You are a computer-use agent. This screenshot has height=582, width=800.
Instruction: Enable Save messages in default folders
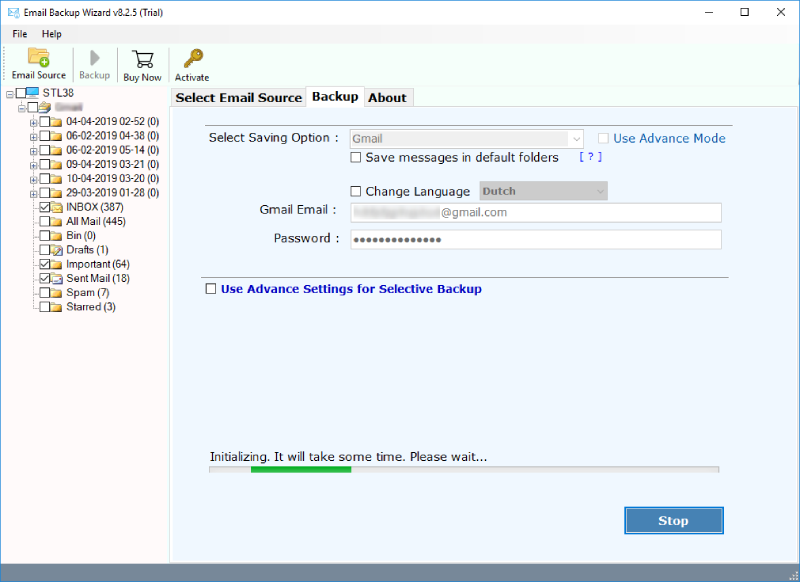pyautogui.click(x=356, y=158)
